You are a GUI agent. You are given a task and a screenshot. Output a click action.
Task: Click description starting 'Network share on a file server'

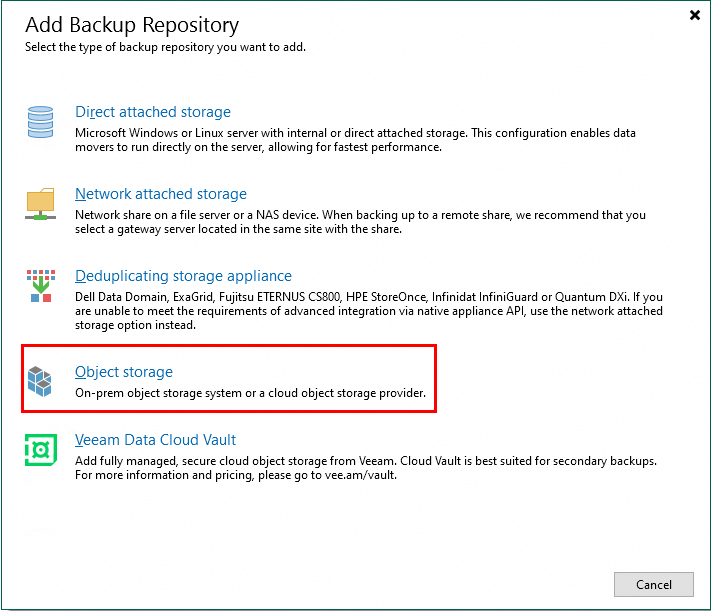360,222
